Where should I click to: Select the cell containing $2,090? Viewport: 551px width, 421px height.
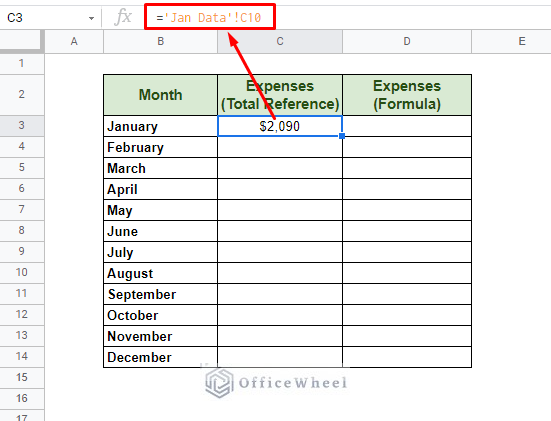[280, 126]
